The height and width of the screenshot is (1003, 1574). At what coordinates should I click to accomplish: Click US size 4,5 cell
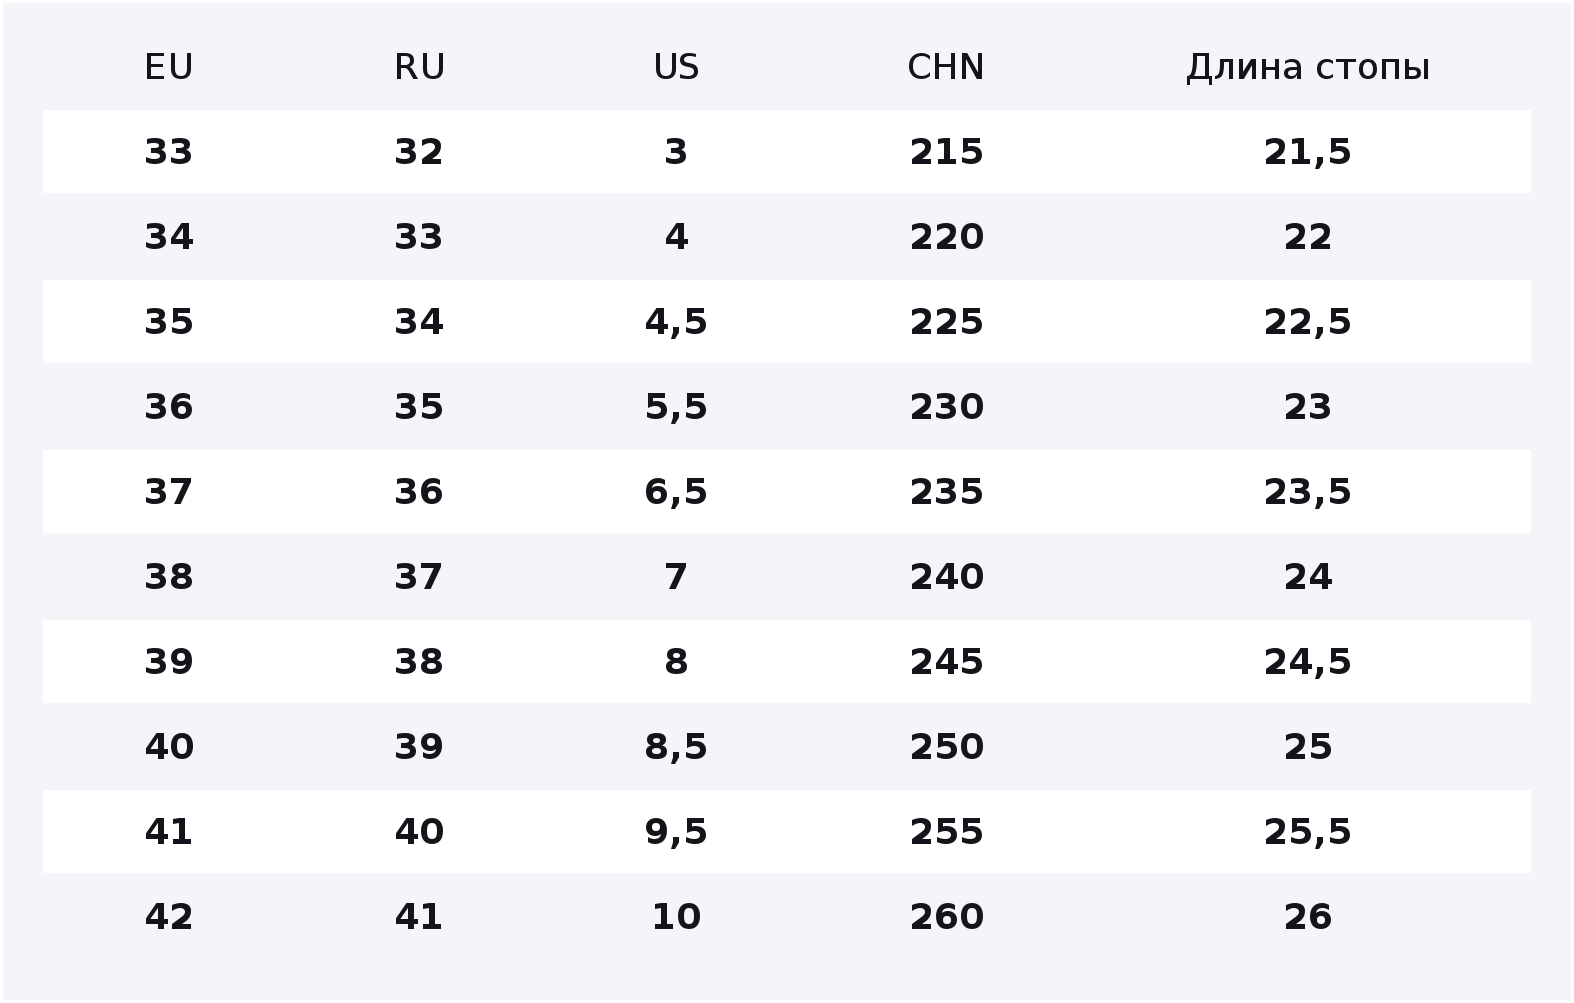[x=676, y=322]
